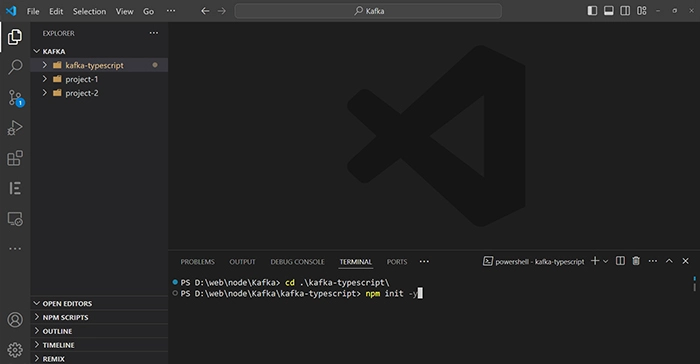Open the Manage gear icon

click(x=15, y=350)
